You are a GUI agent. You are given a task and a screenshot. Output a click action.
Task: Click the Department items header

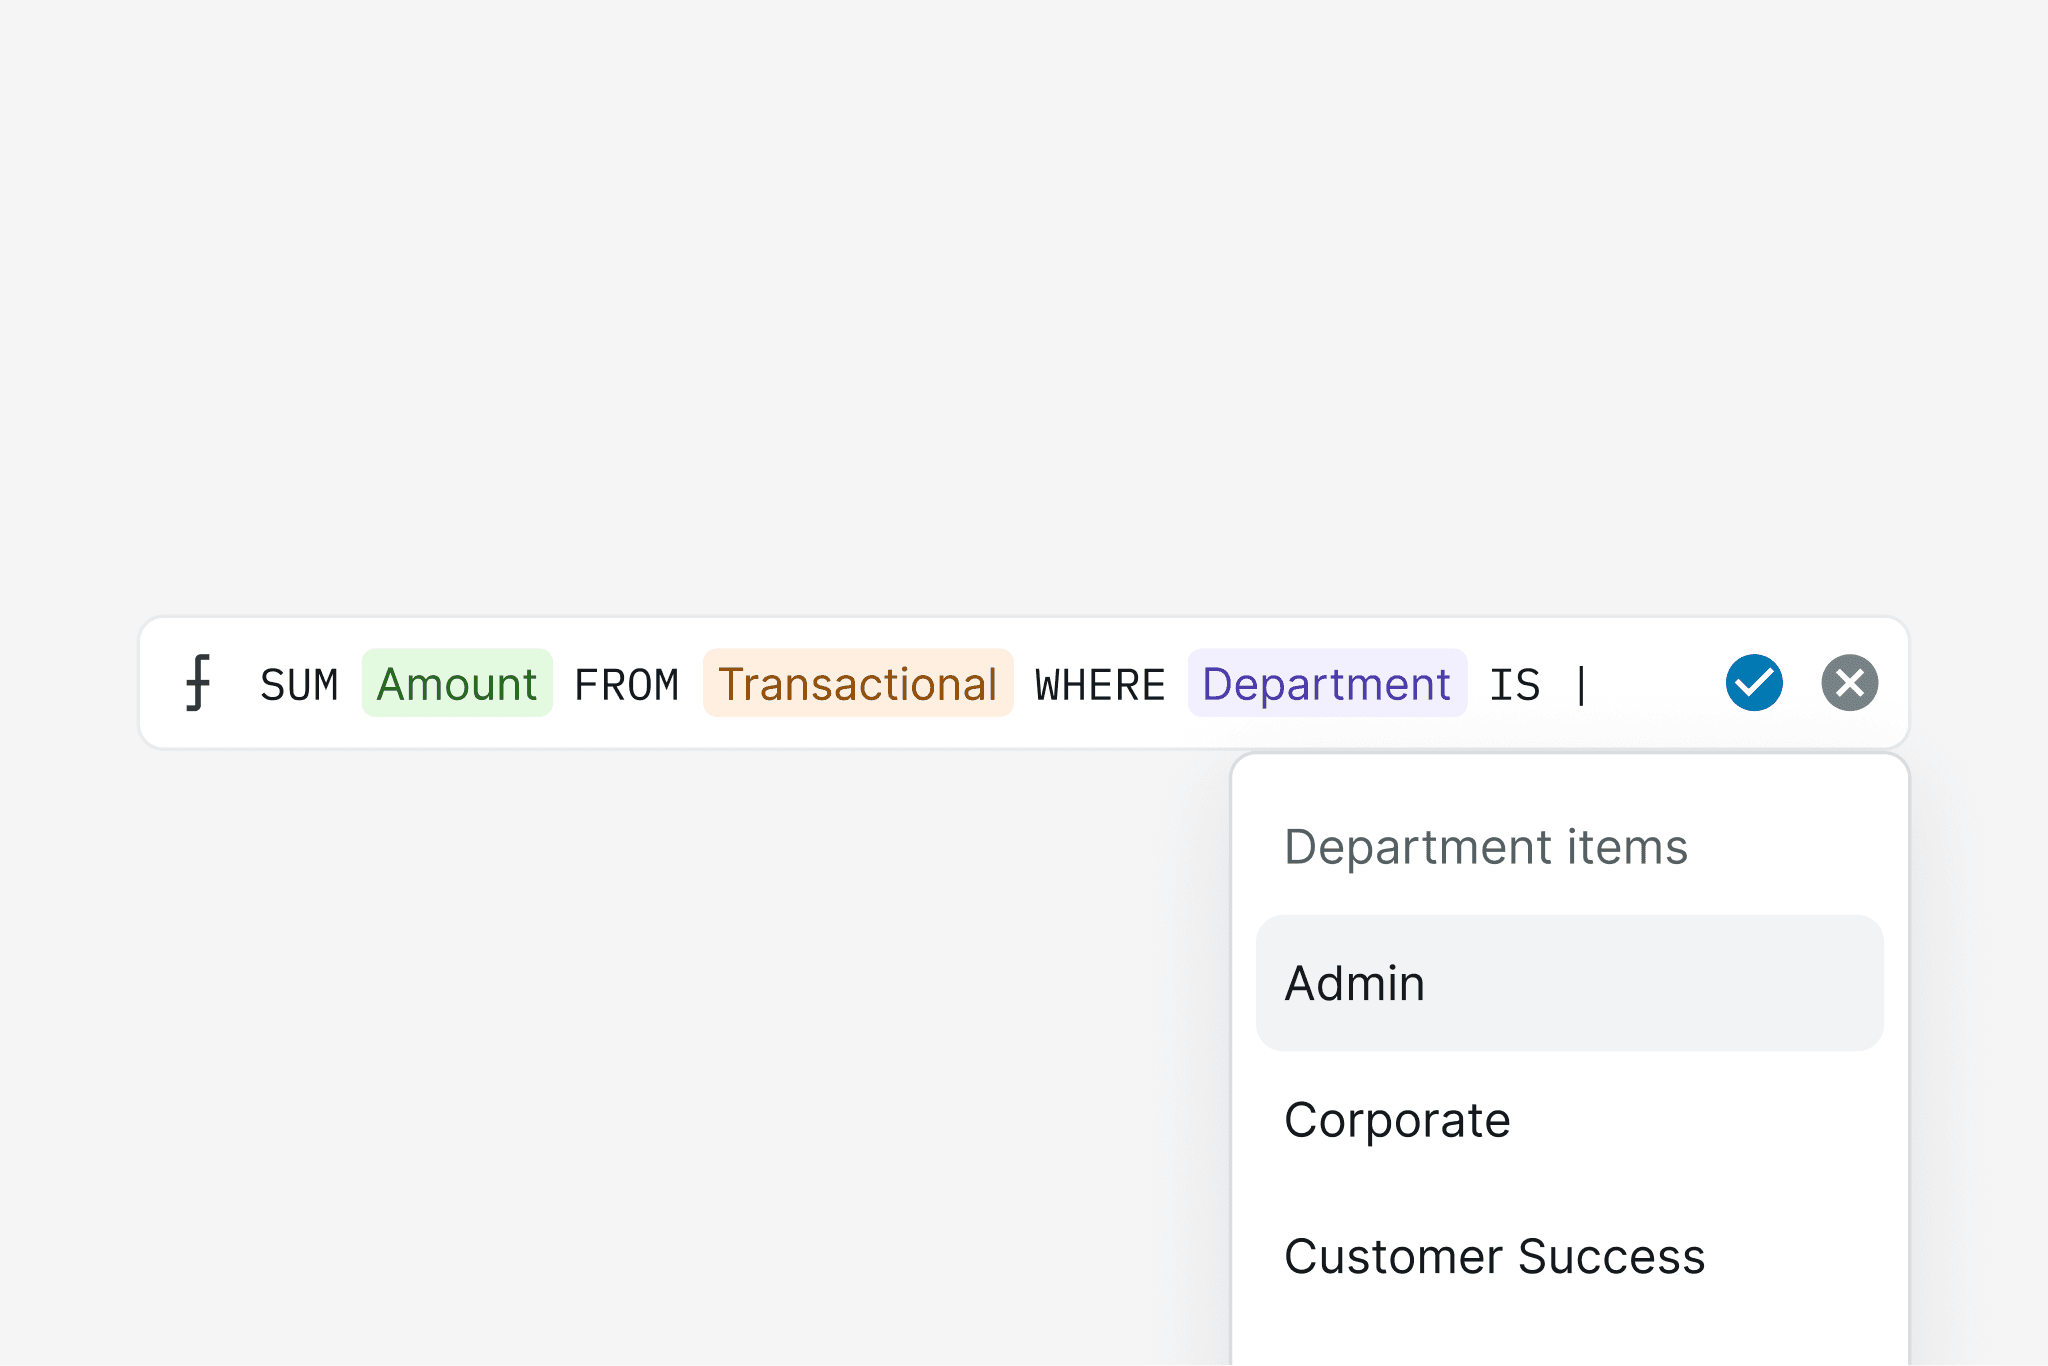[1486, 847]
